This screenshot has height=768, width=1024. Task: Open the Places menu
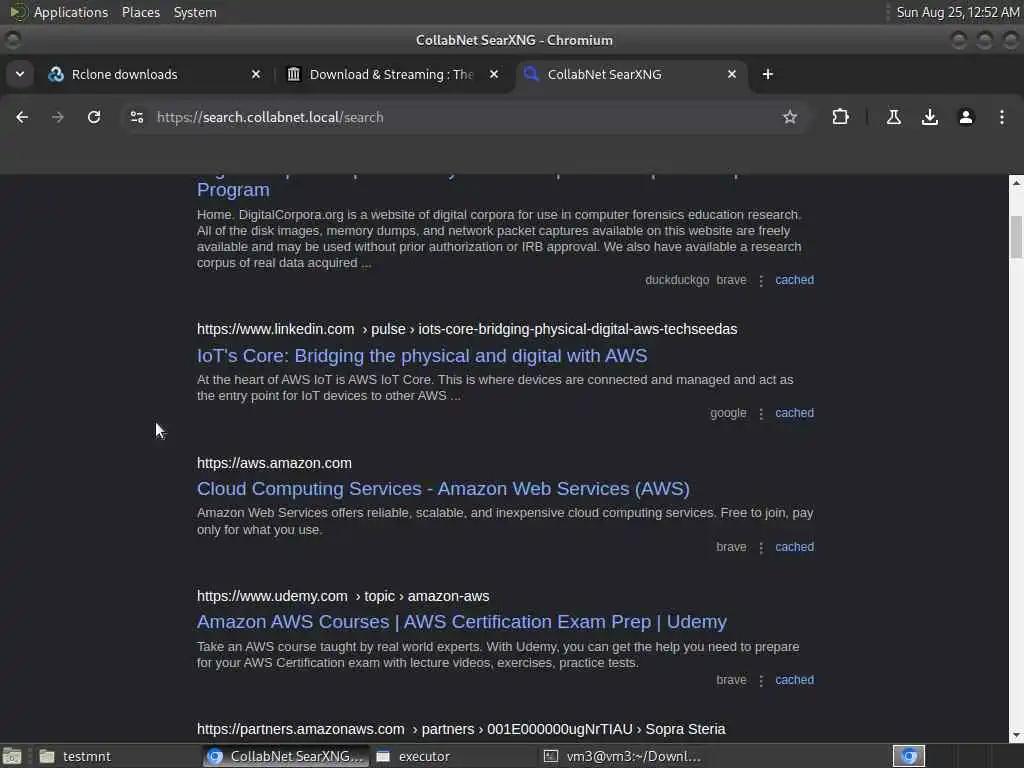pyautogui.click(x=140, y=12)
